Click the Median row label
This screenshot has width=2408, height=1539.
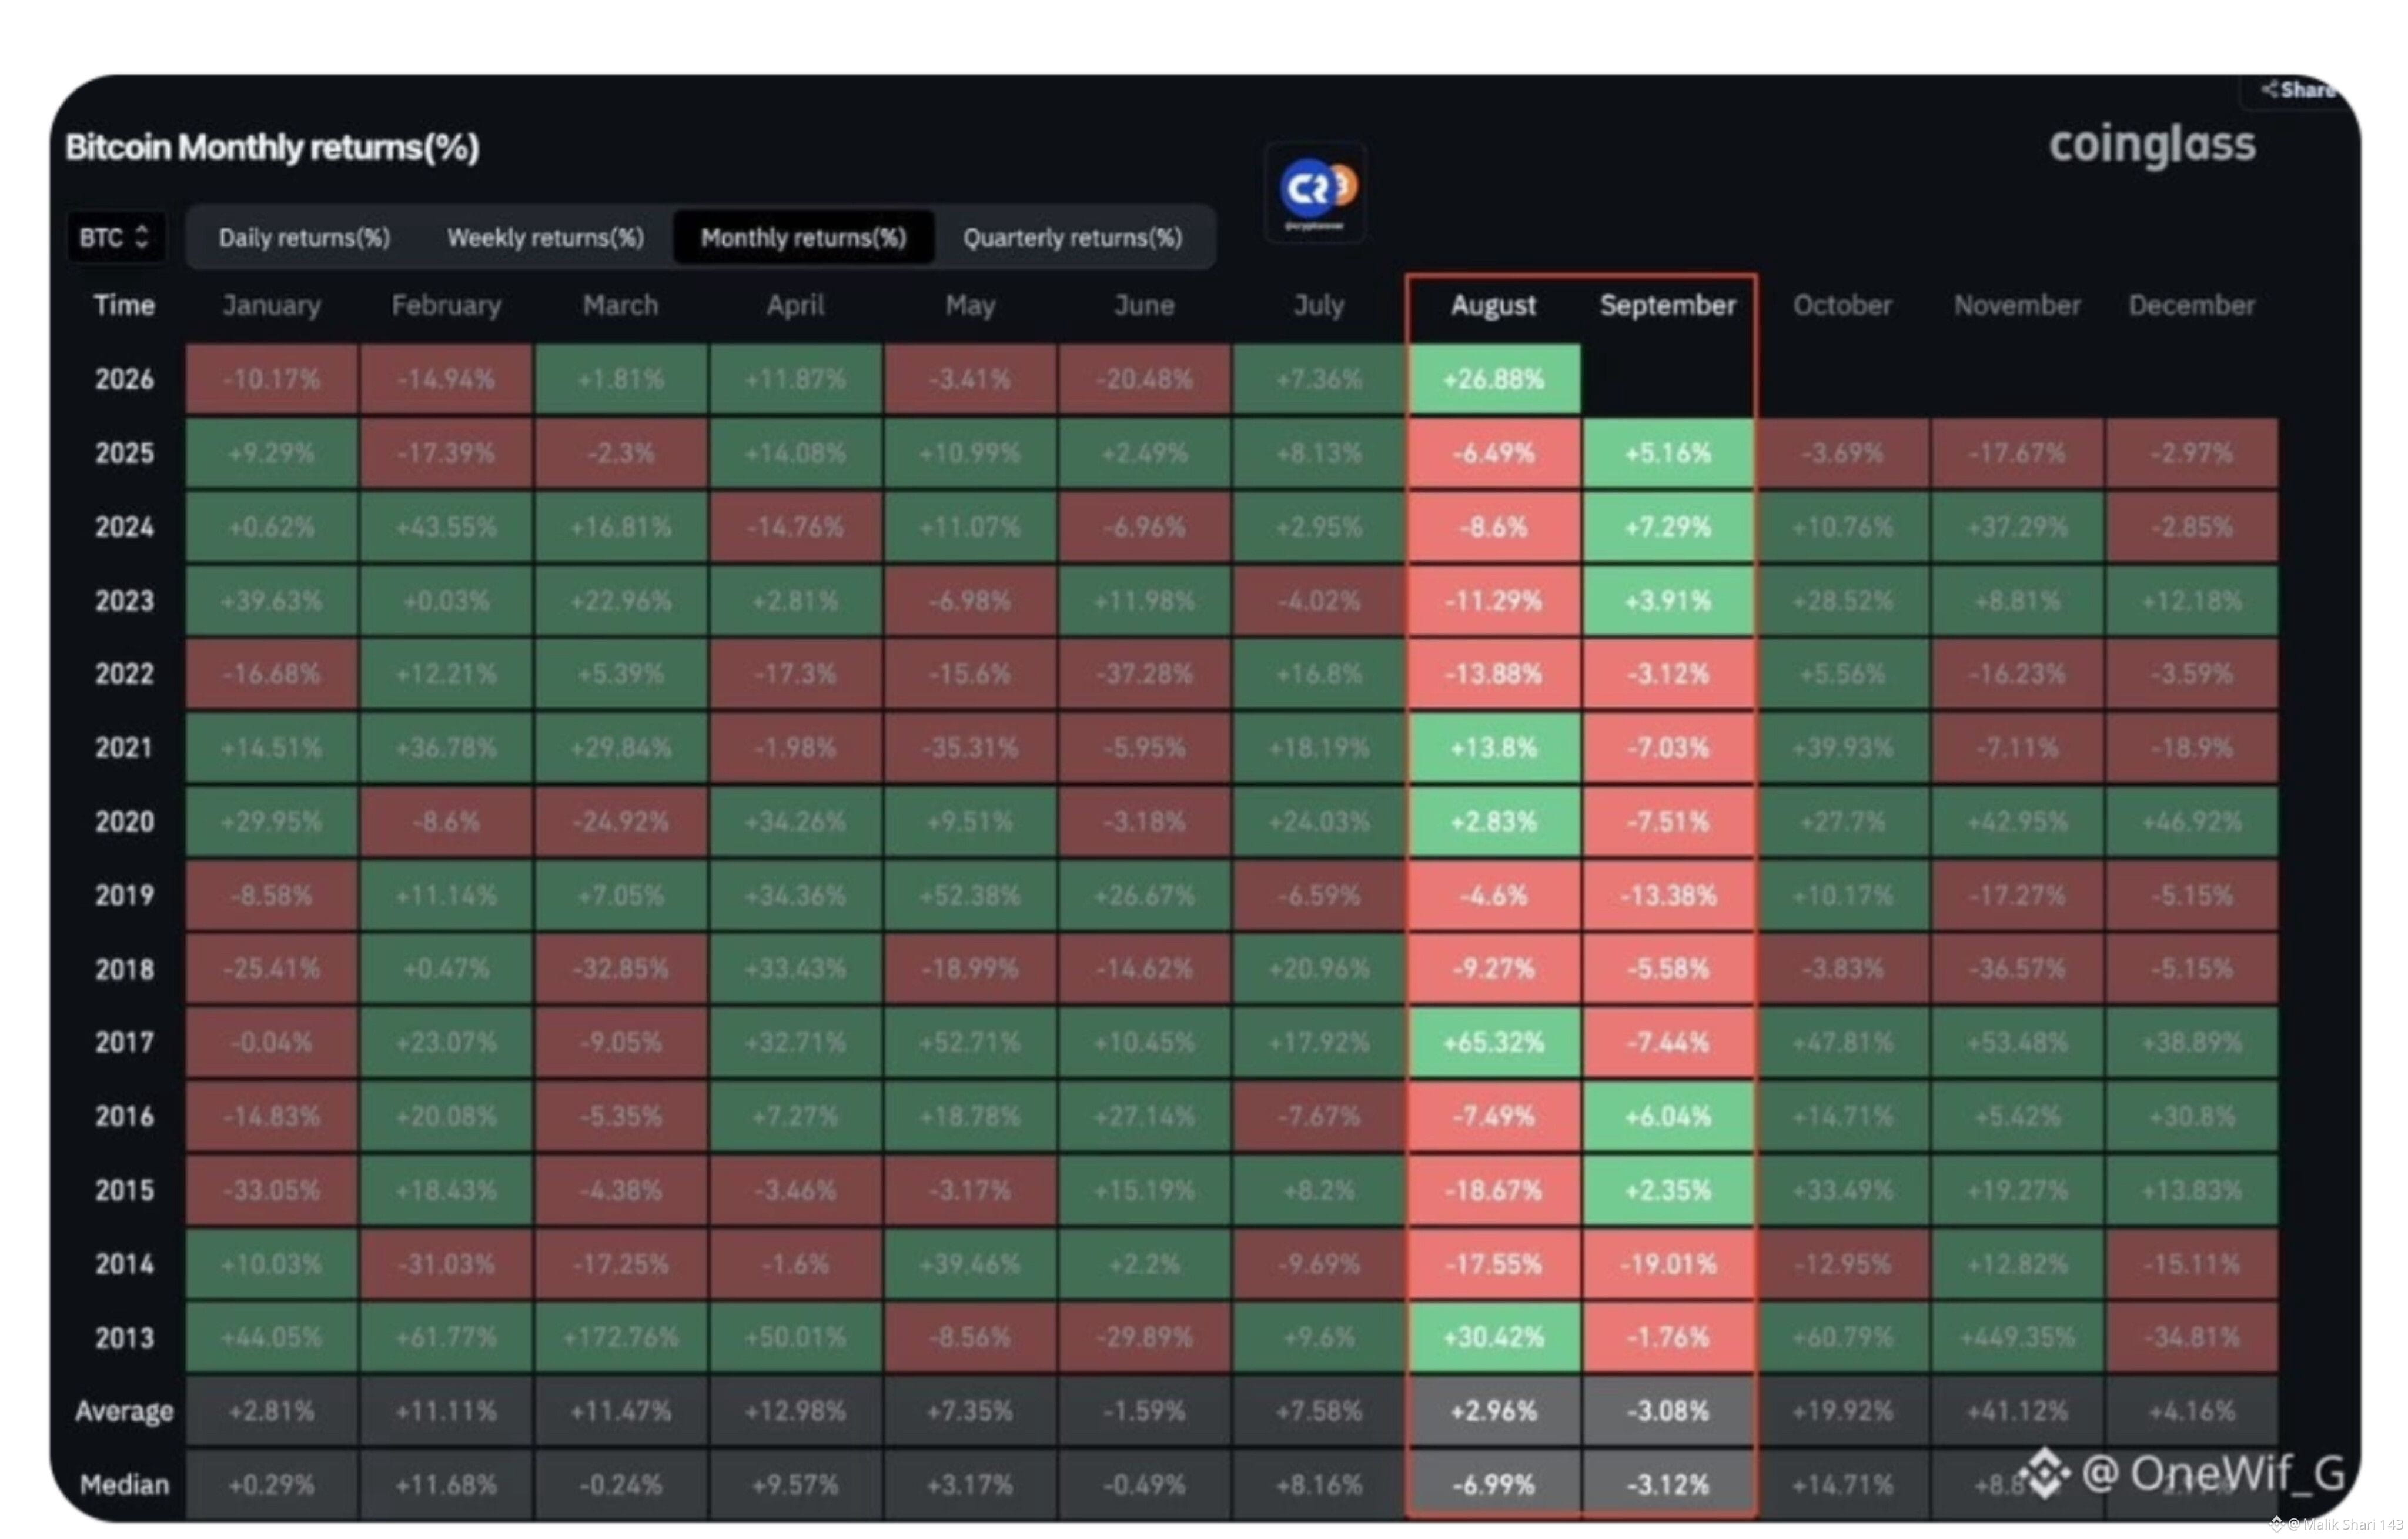124,1485
